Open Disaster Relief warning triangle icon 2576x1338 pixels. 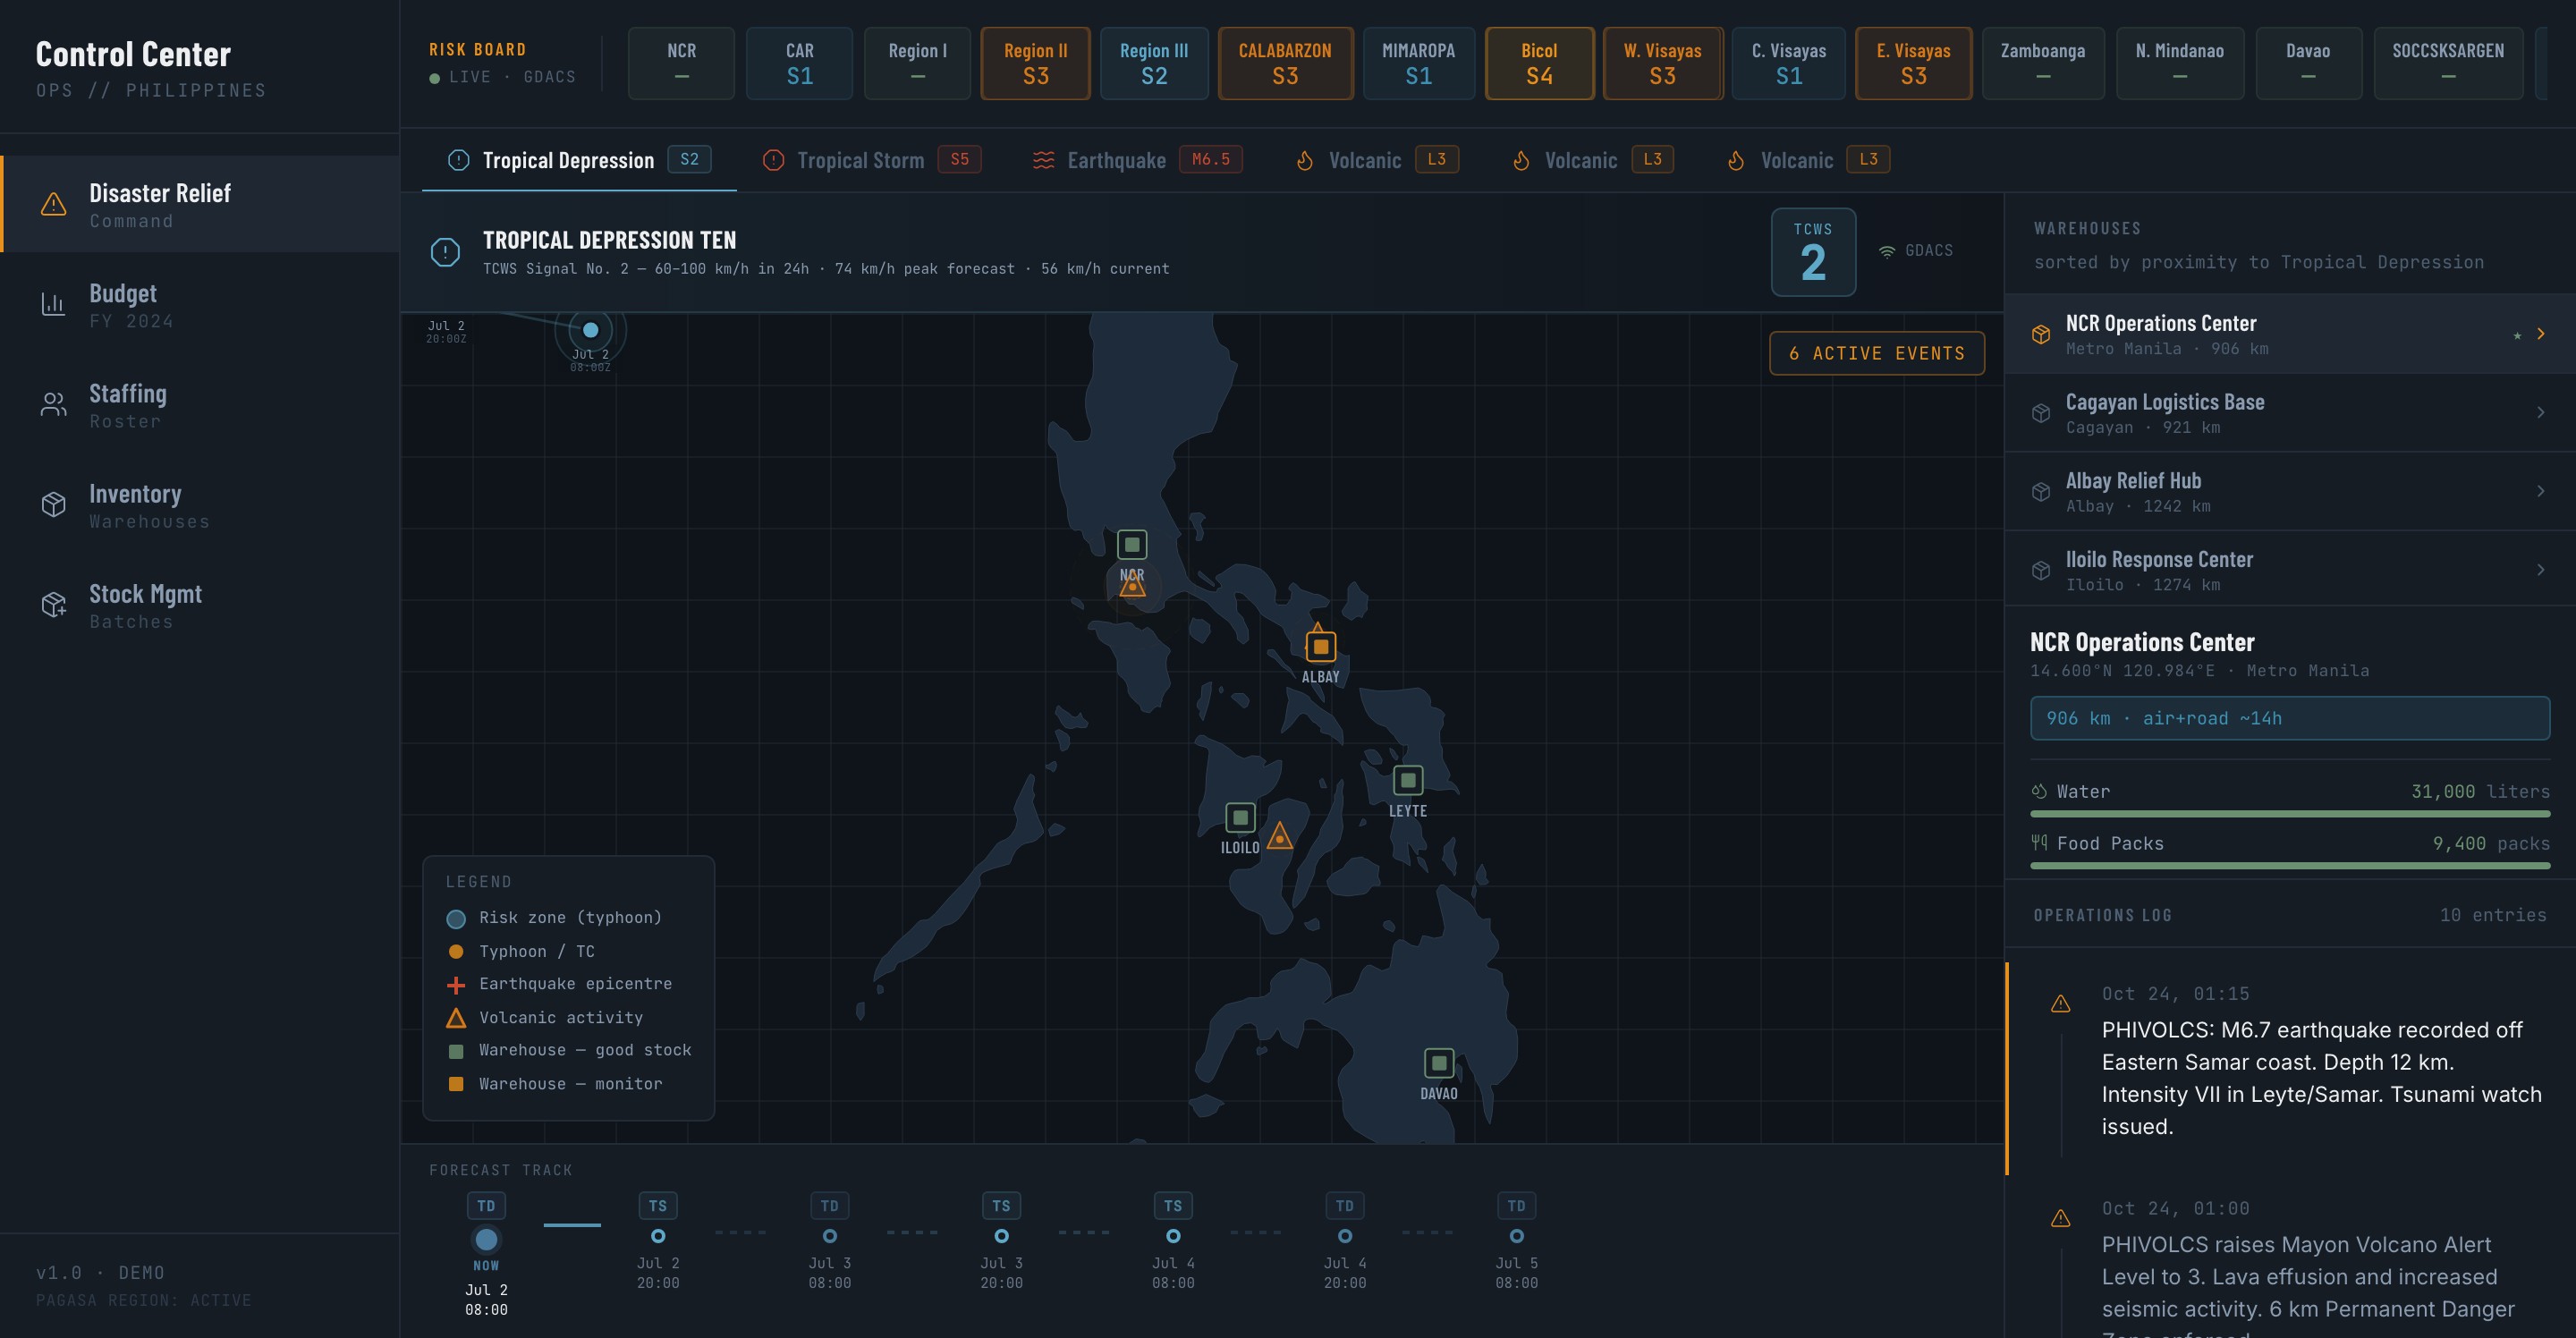[x=53, y=205]
